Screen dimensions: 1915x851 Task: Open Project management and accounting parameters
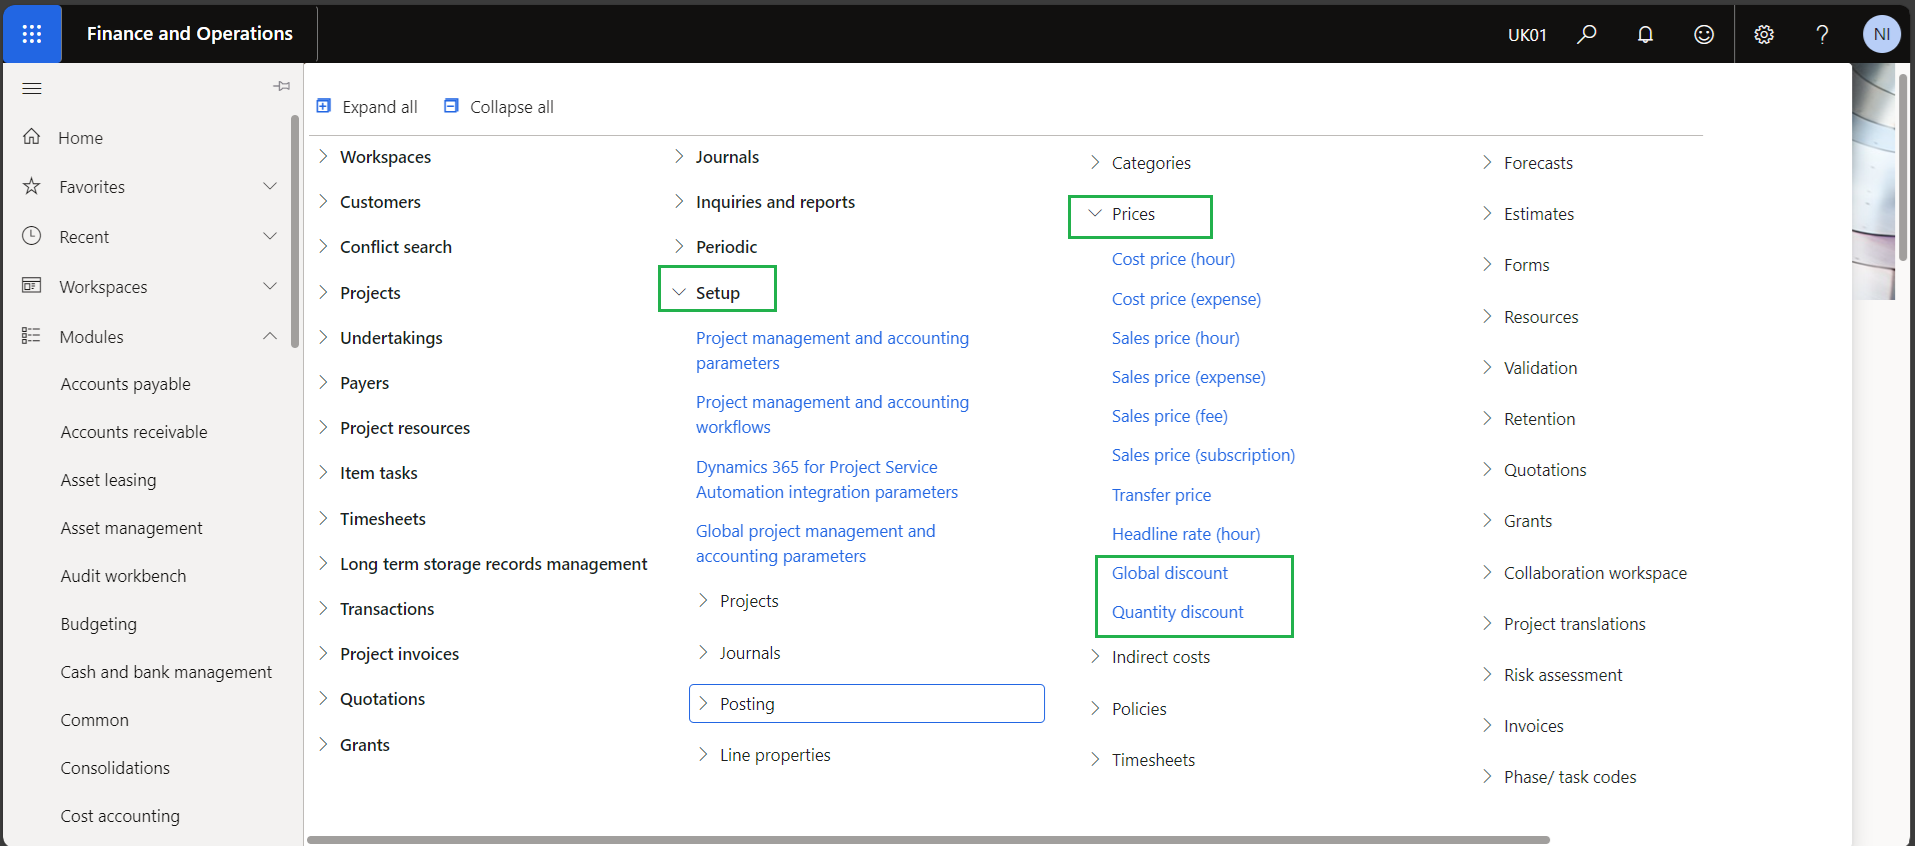click(832, 351)
